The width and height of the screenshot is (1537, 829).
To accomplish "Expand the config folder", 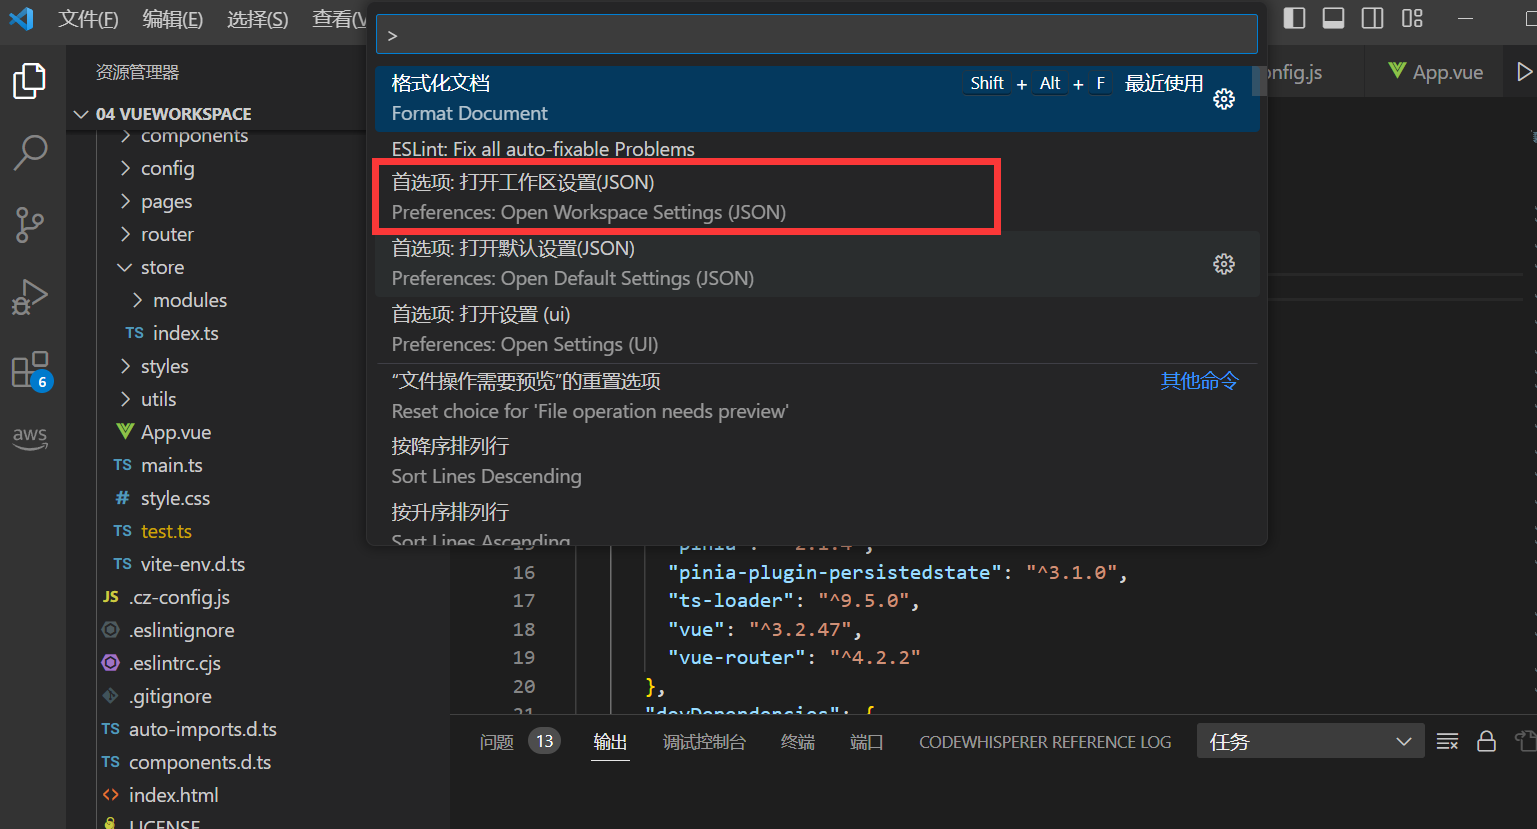I will 167,168.
